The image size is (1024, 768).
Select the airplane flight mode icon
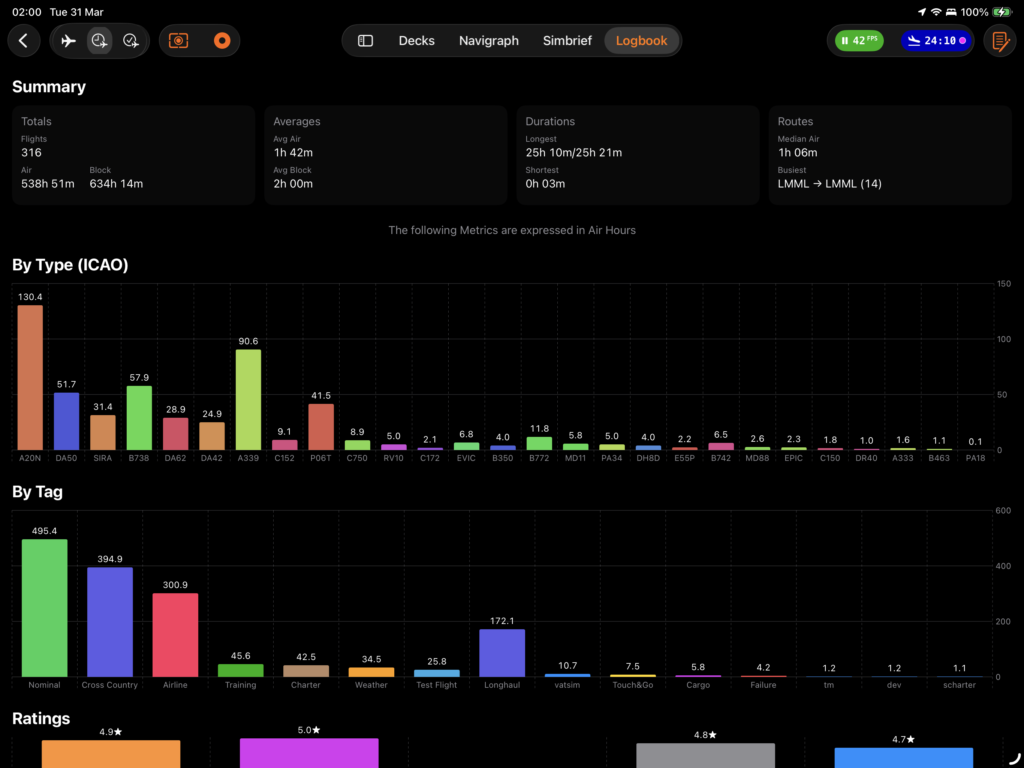point(68,41)
